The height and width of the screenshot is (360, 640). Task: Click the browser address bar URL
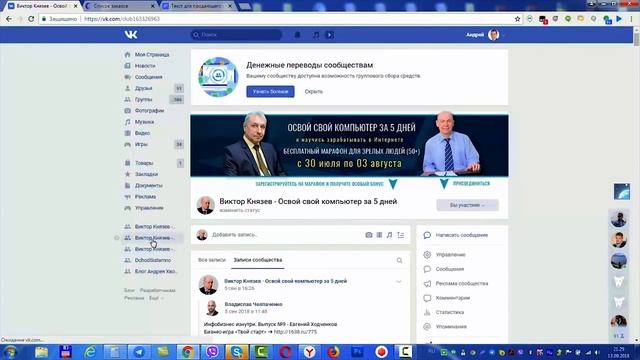(122, 19)
